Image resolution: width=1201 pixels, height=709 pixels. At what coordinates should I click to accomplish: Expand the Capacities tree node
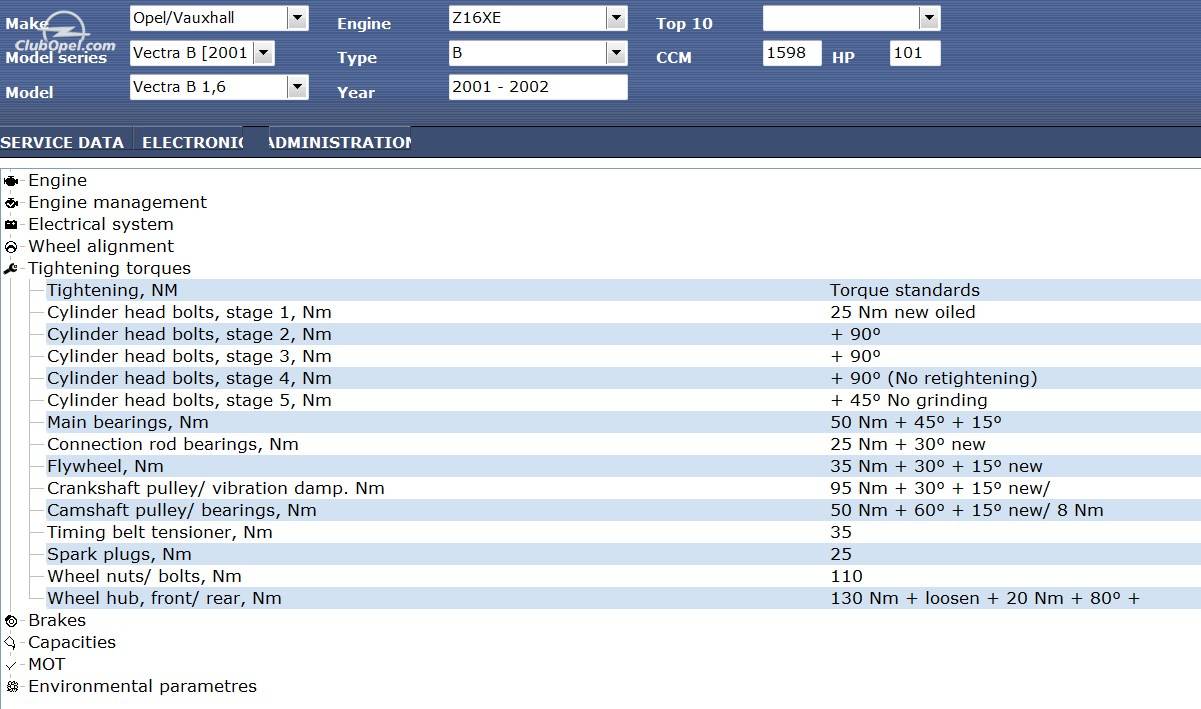(x=72, y=642)
